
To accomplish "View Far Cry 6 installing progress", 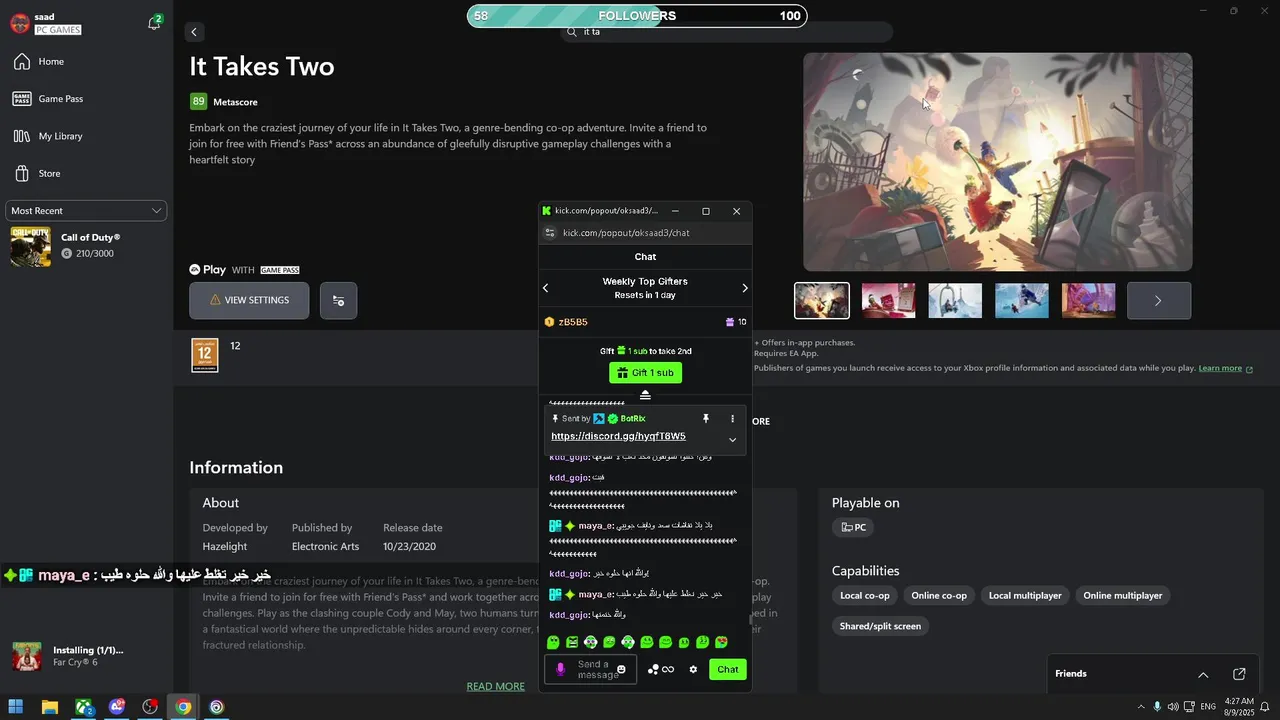I will pos(84,656).
